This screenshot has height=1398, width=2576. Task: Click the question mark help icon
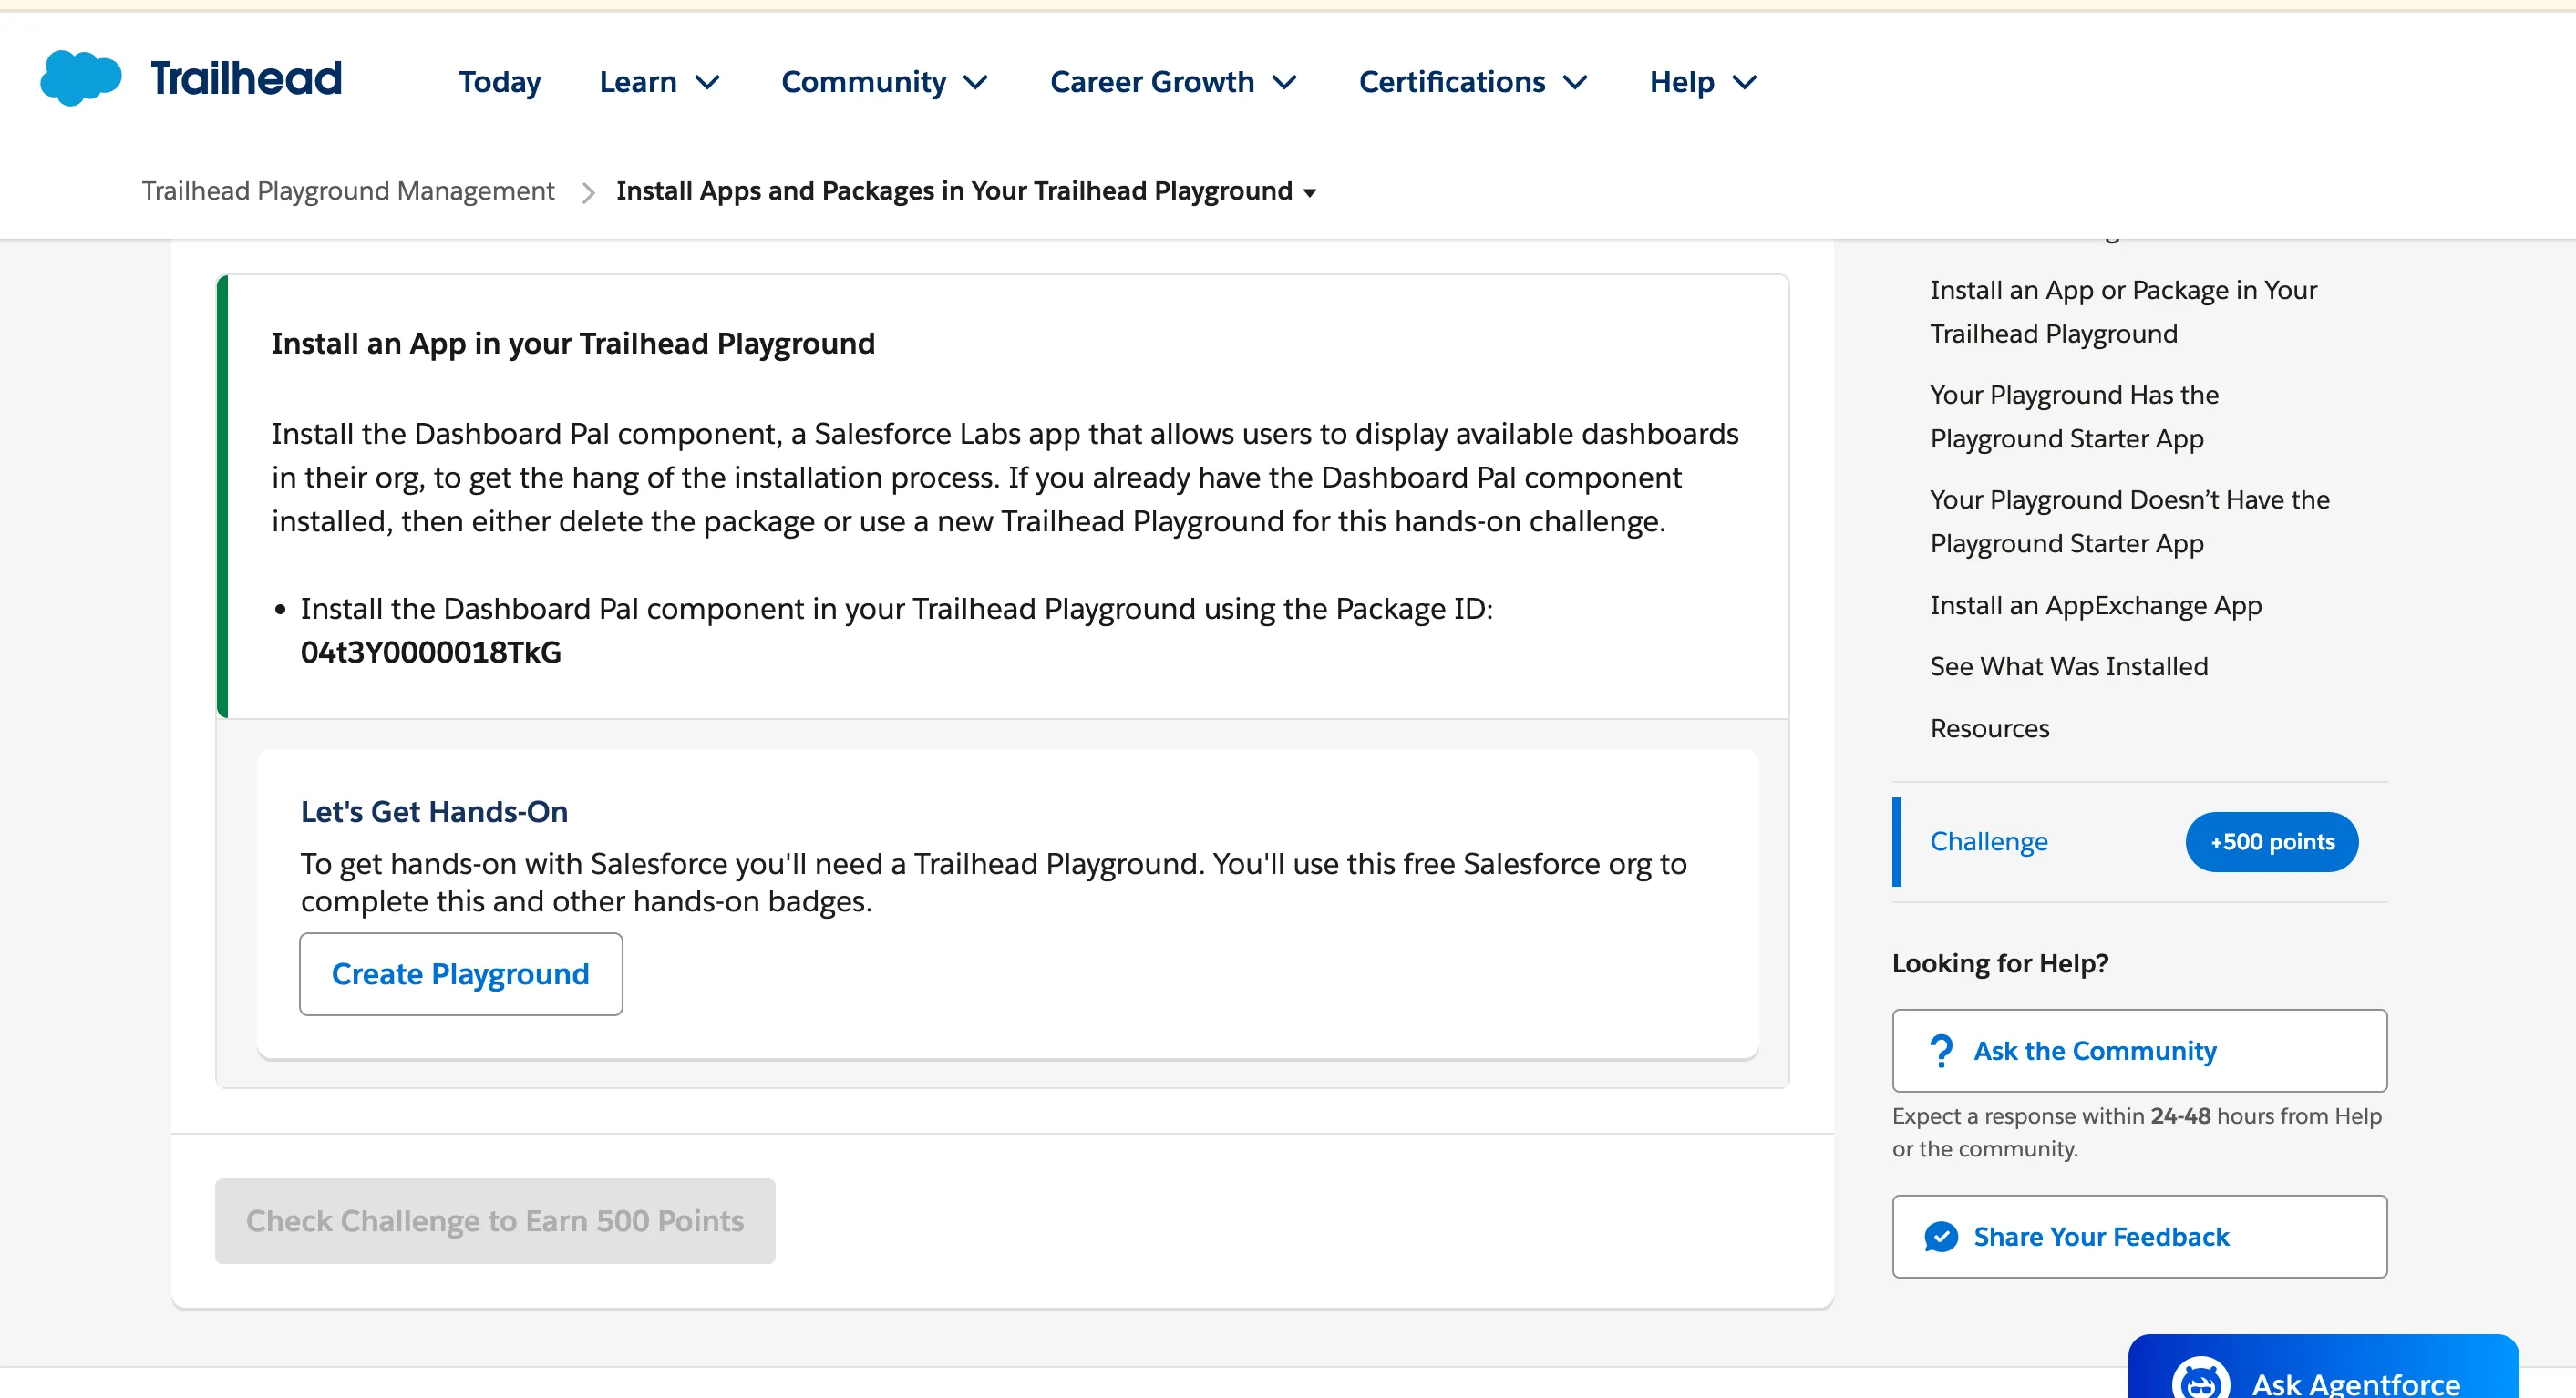point(1940,1050)
